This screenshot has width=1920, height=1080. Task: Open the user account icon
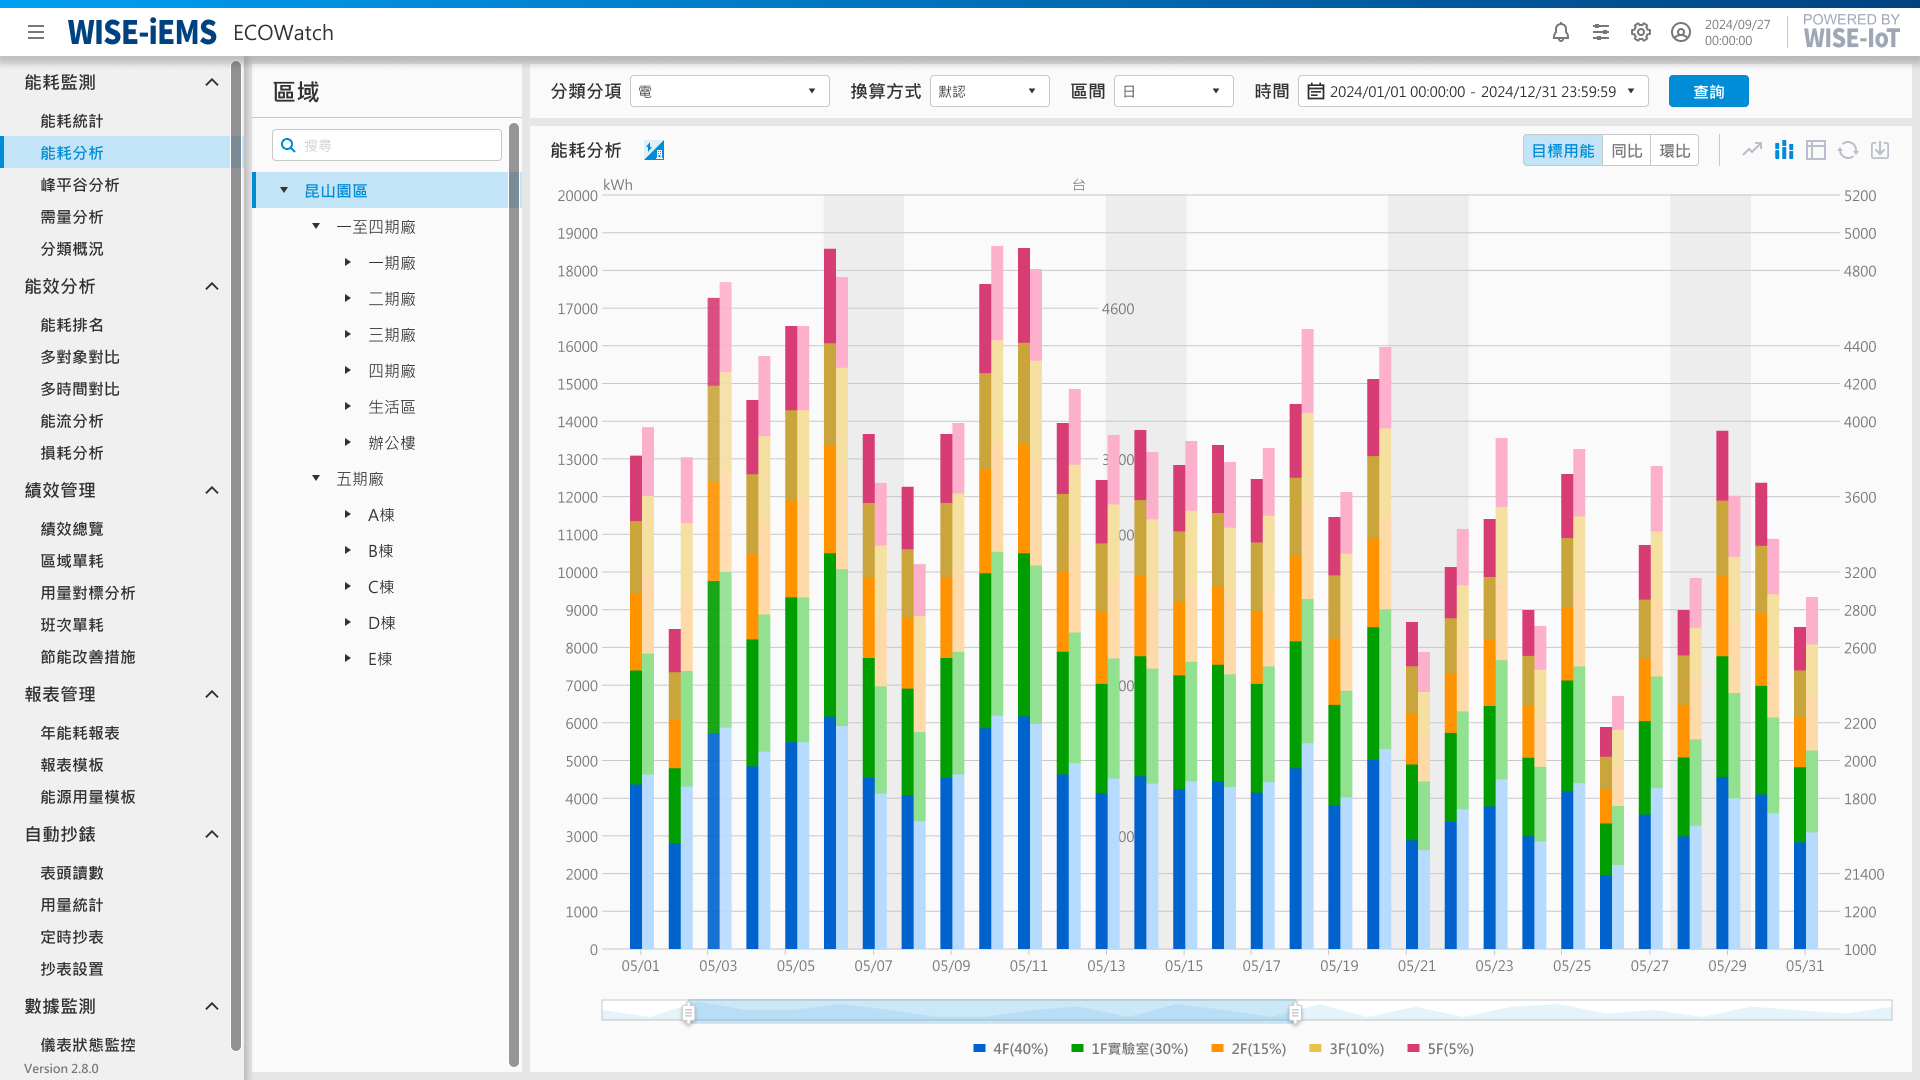(1681, 32)
